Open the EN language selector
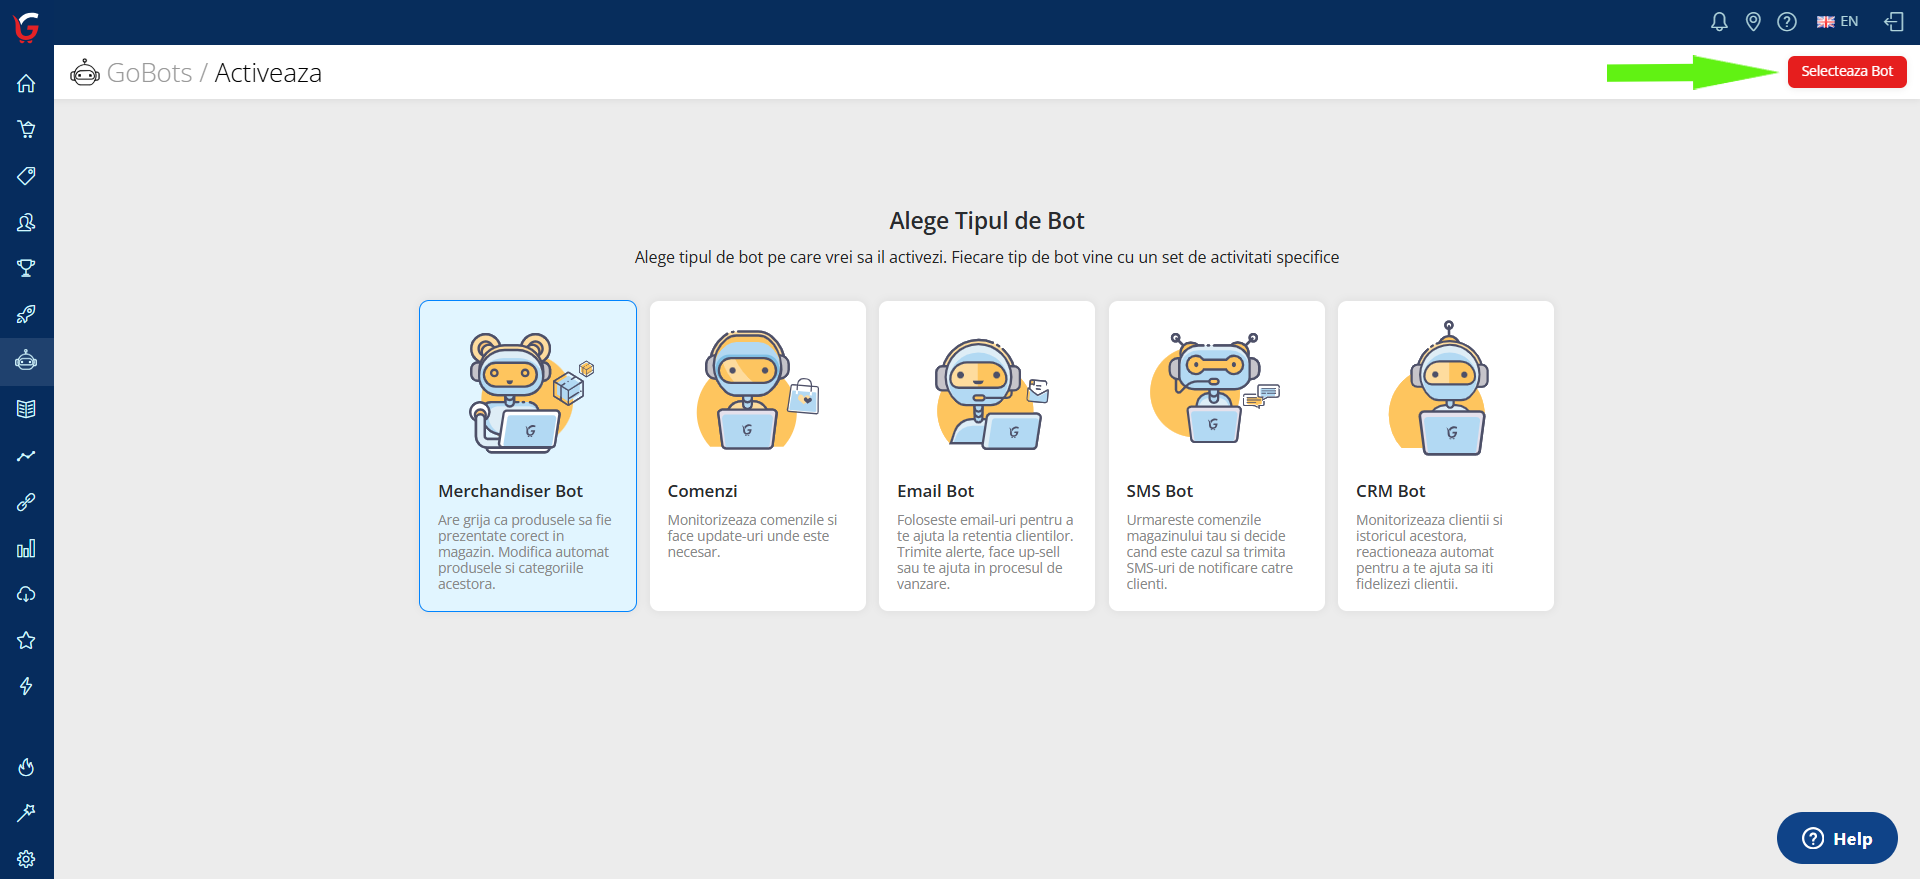This screenshot has width=1920, height=879. coord(1837,22)
